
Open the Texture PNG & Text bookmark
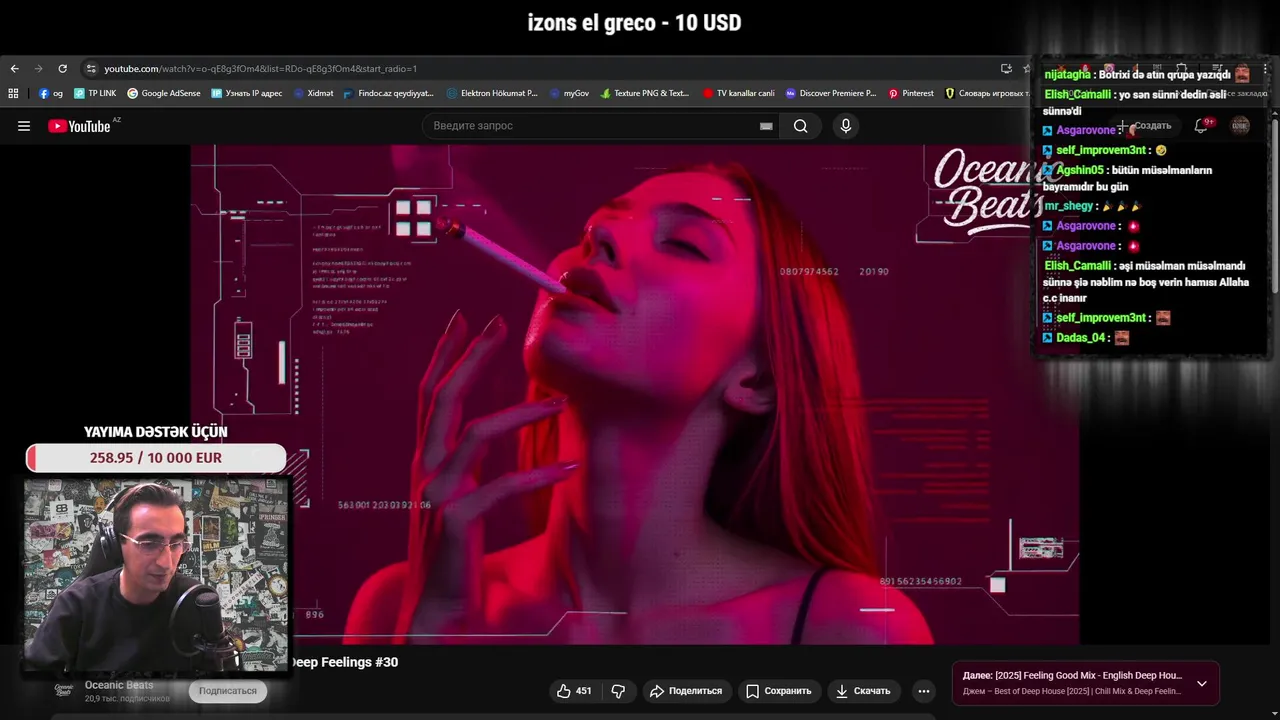[x=645, y=93]
